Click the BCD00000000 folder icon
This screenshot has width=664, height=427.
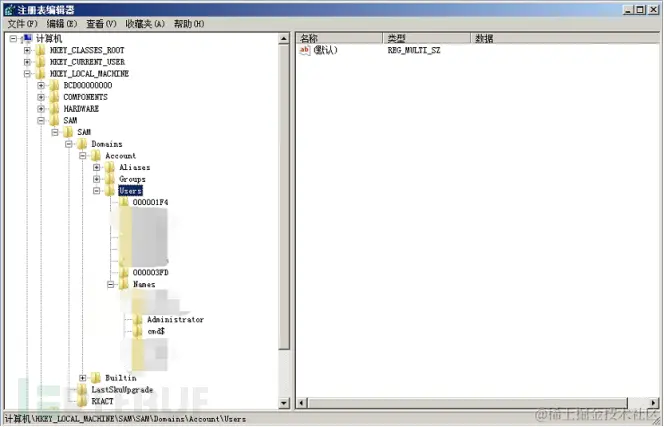click(54, 86)
